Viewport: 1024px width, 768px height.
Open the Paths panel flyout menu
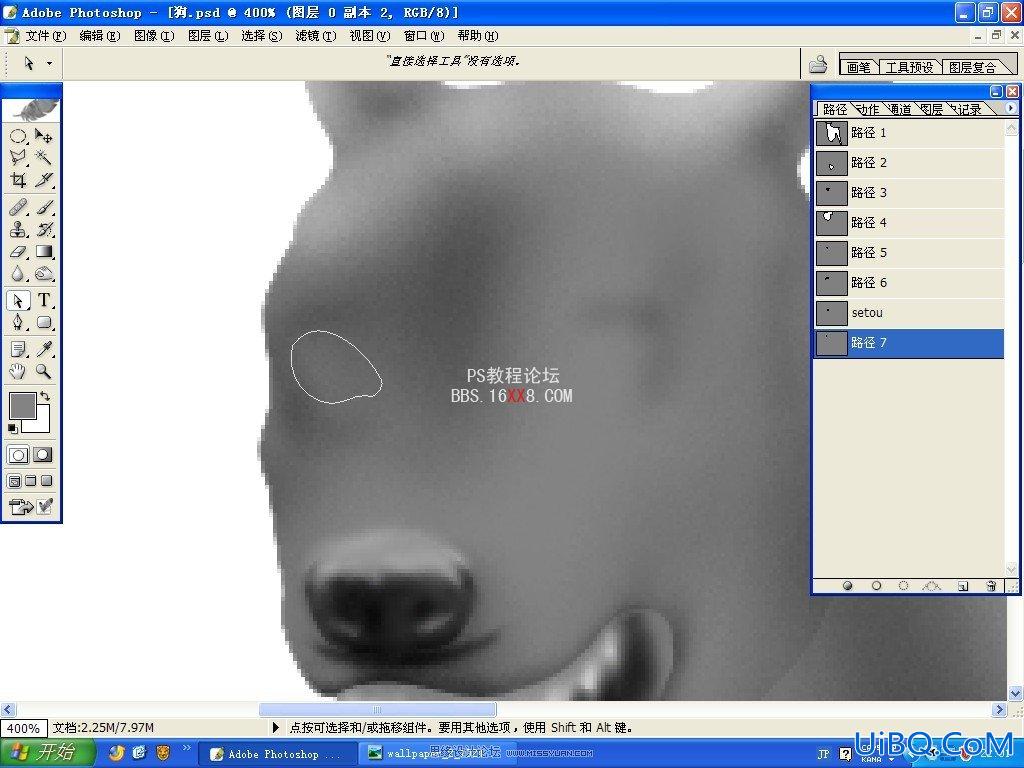coord(1010,108)
